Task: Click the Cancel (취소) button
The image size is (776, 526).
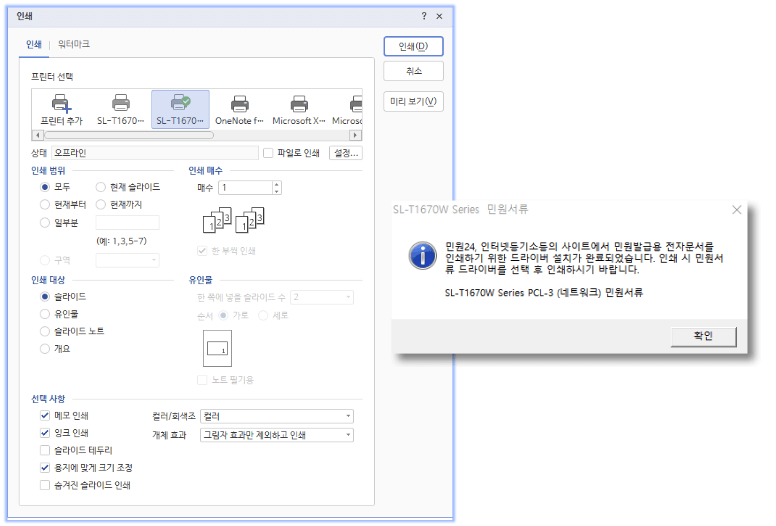Action: pos(413,71)
